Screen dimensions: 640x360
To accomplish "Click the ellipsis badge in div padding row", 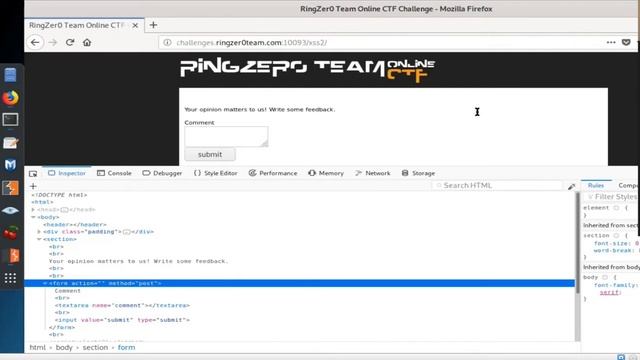I will (x=127, y=232).
